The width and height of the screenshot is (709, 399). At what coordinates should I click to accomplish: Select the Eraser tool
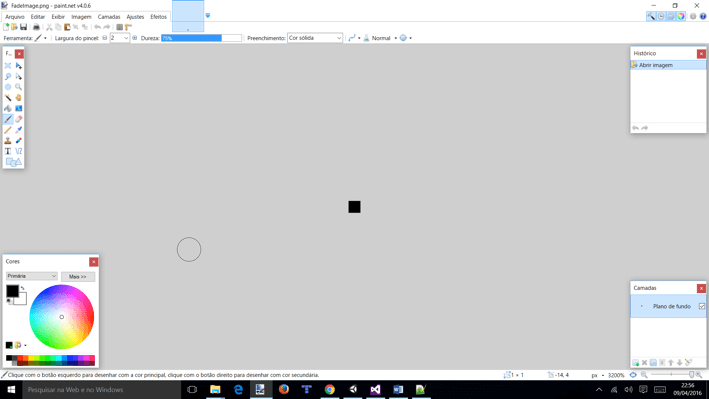19,119
